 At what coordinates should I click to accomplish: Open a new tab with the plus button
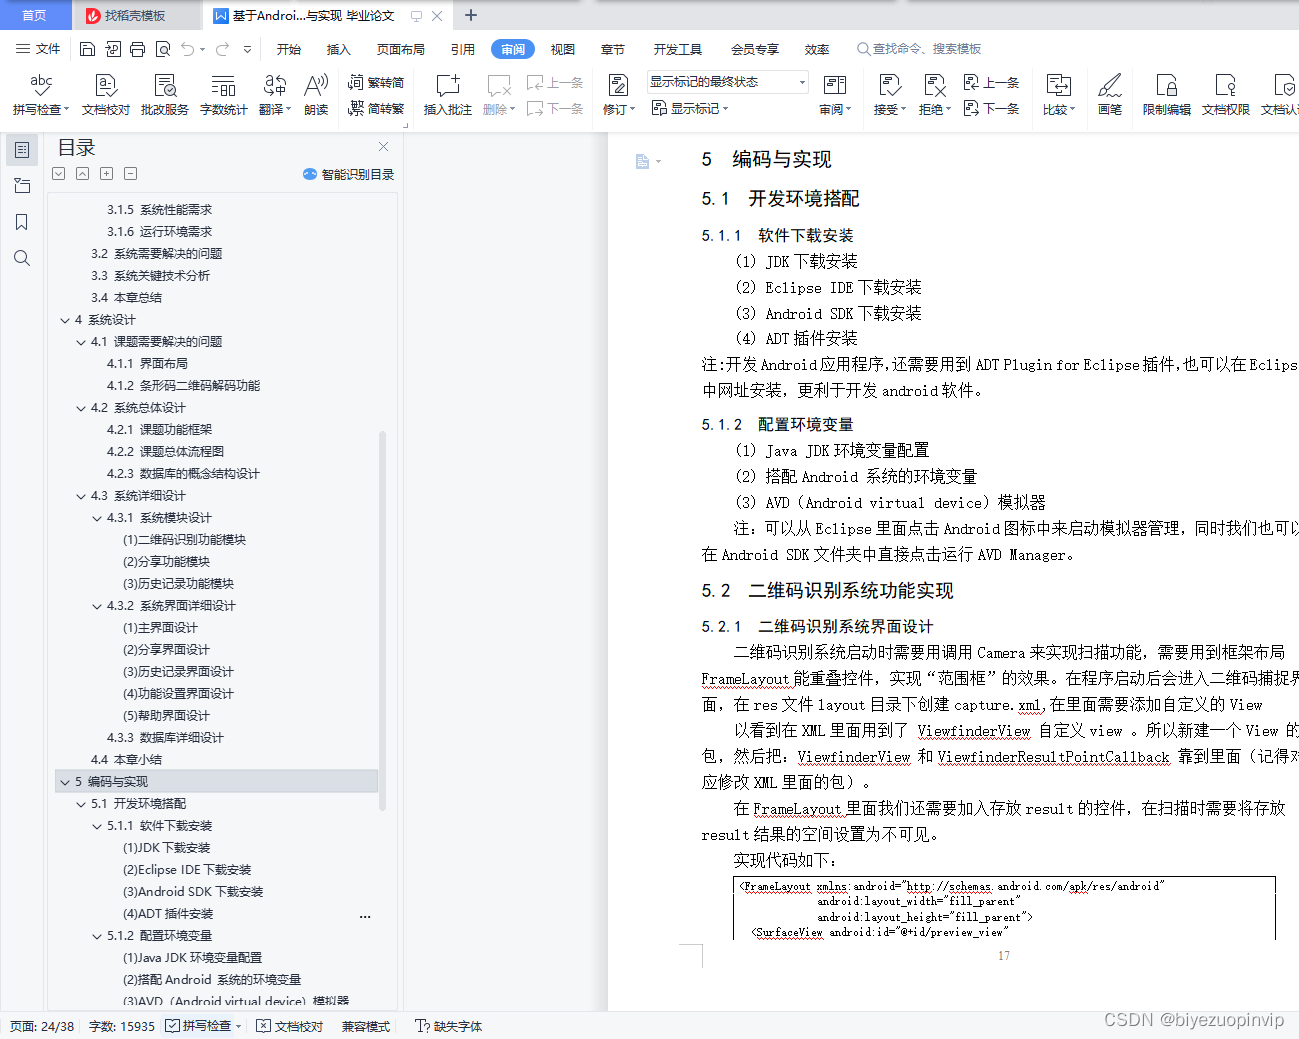point(471,15)
